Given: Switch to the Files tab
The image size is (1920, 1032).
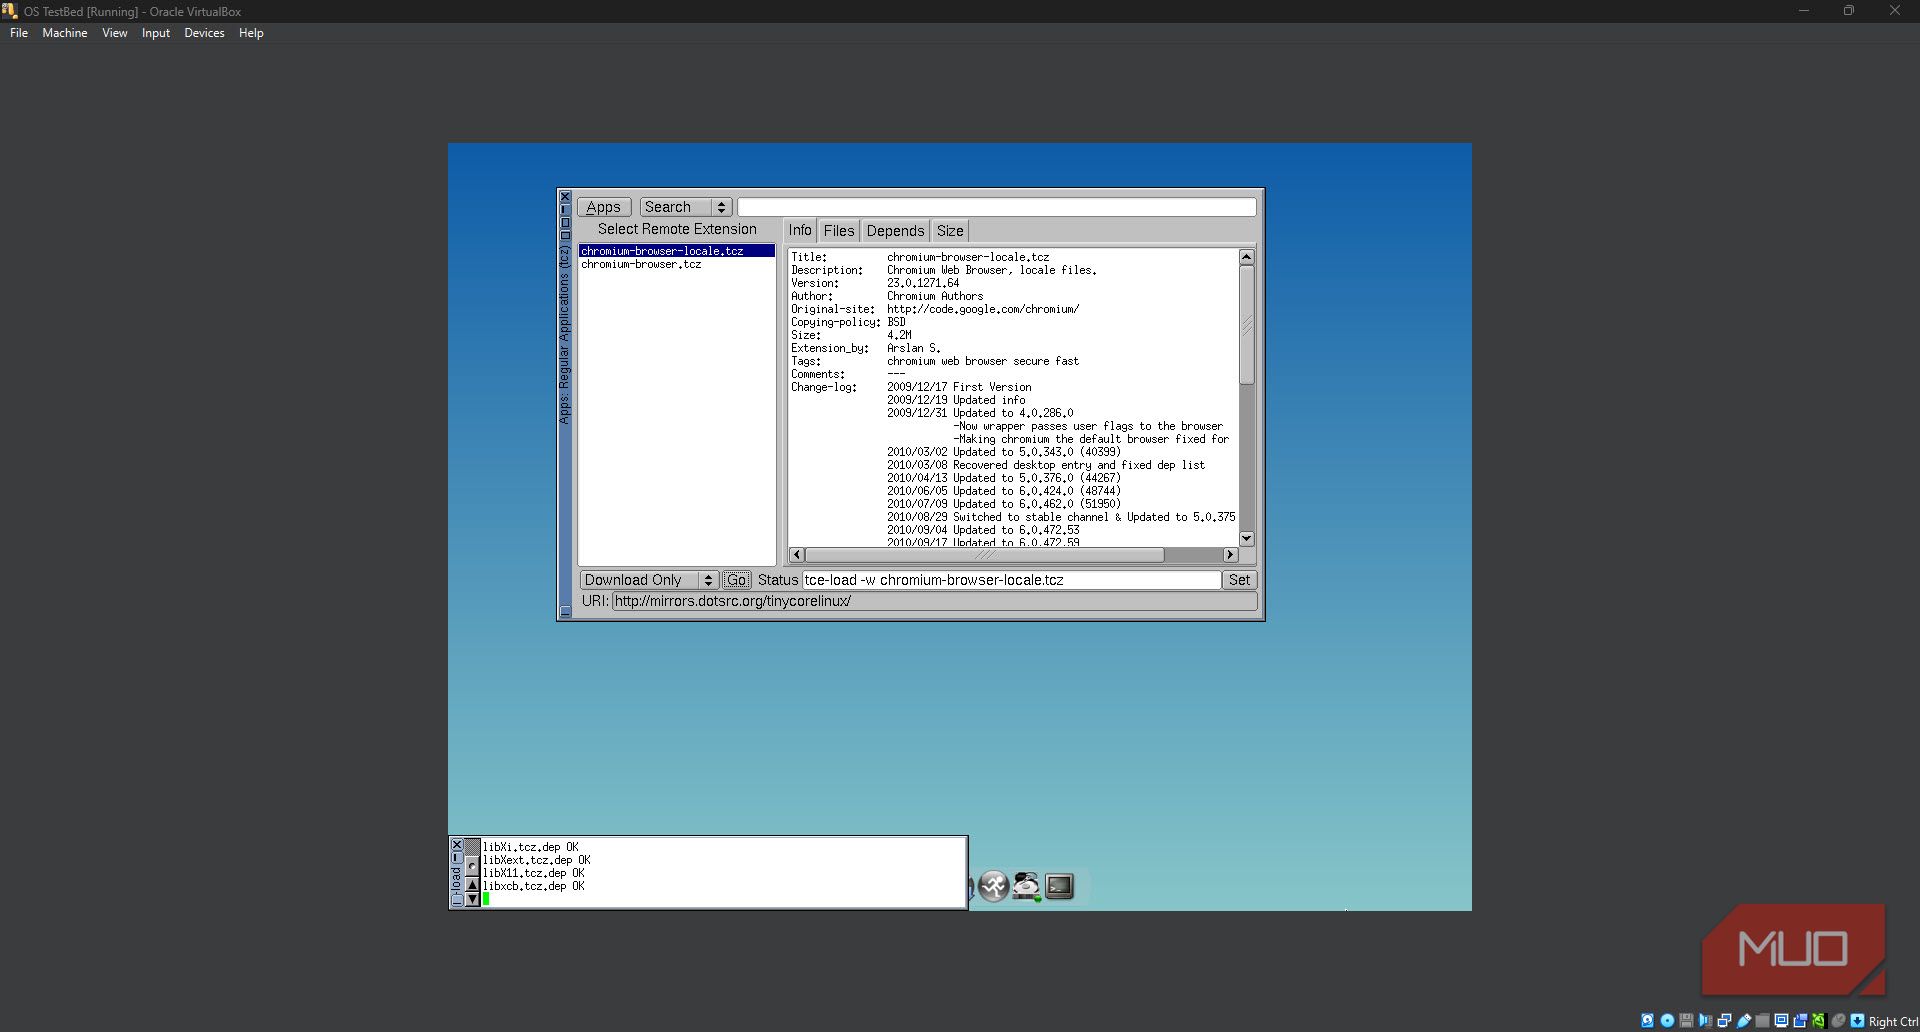Looking at the screenshot, I should (839, 231).
